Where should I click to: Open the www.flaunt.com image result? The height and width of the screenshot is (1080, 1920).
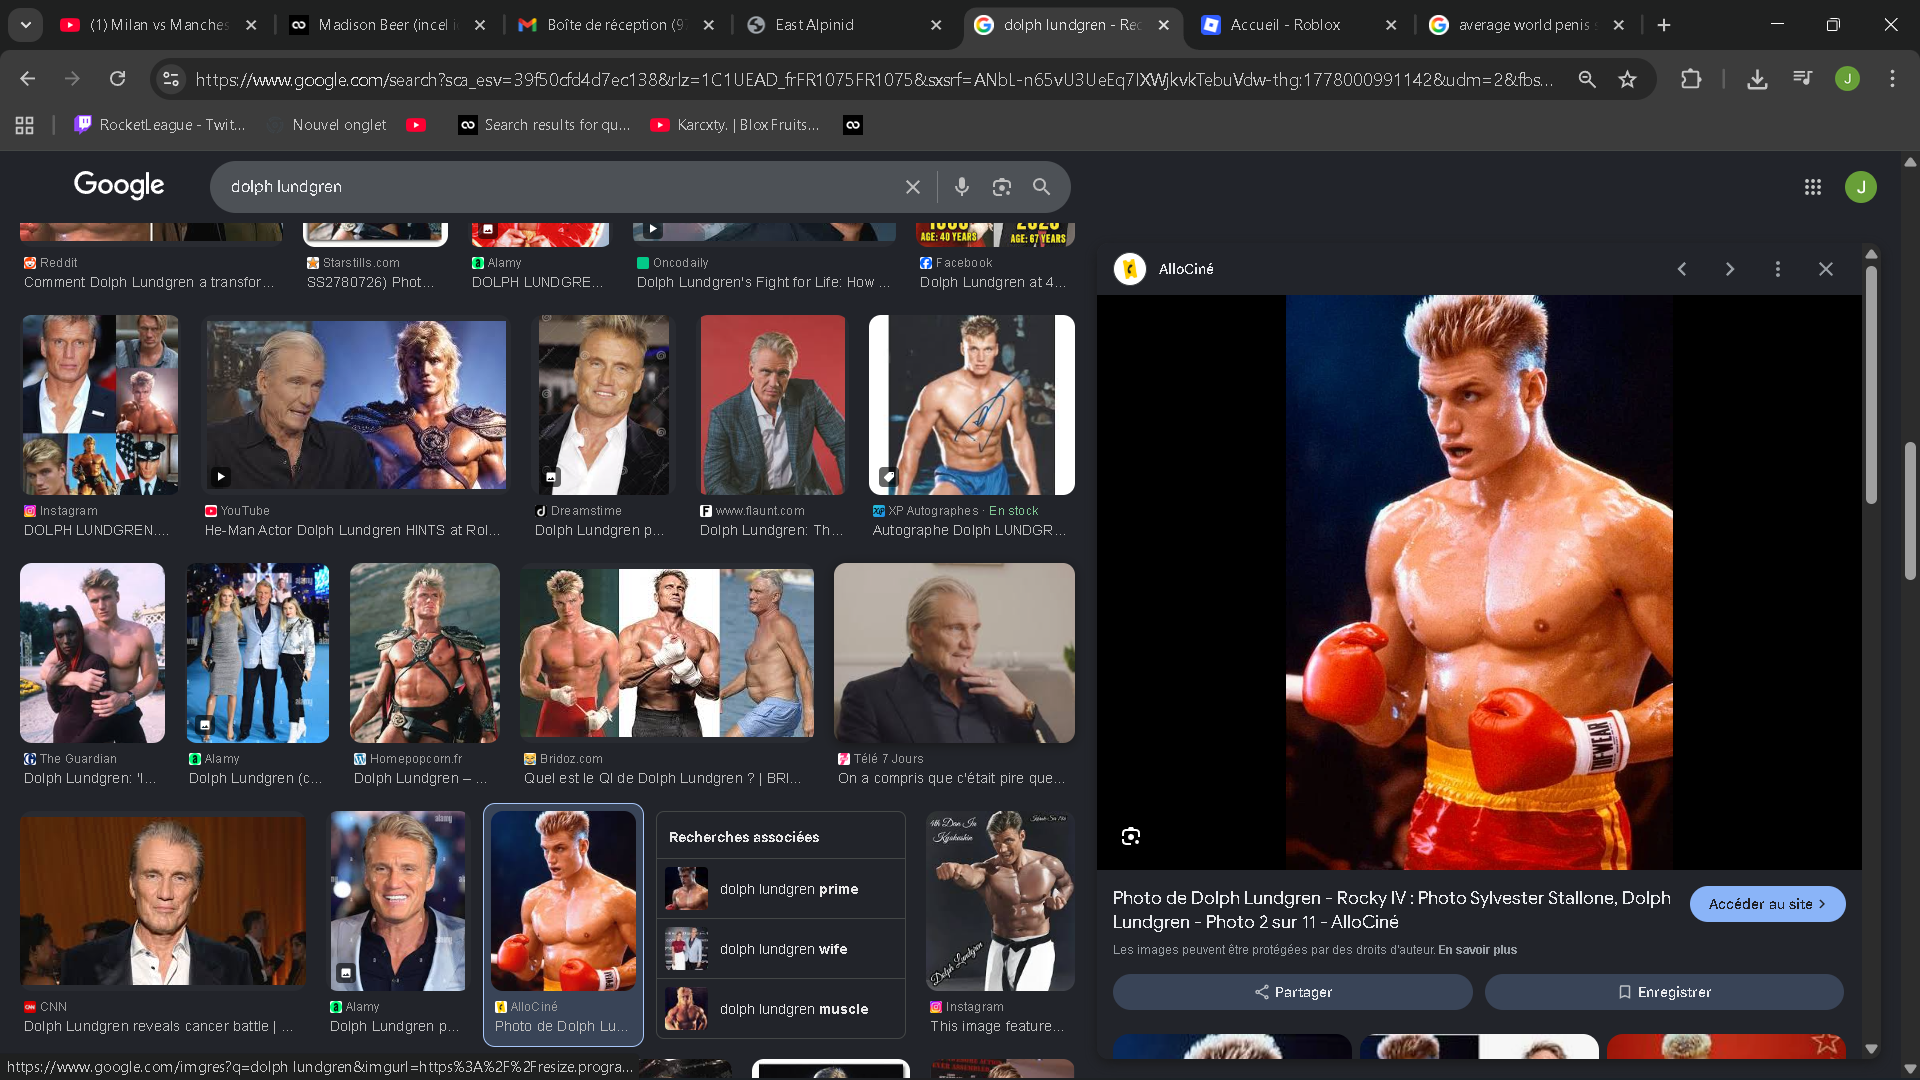tap(773, 405)
